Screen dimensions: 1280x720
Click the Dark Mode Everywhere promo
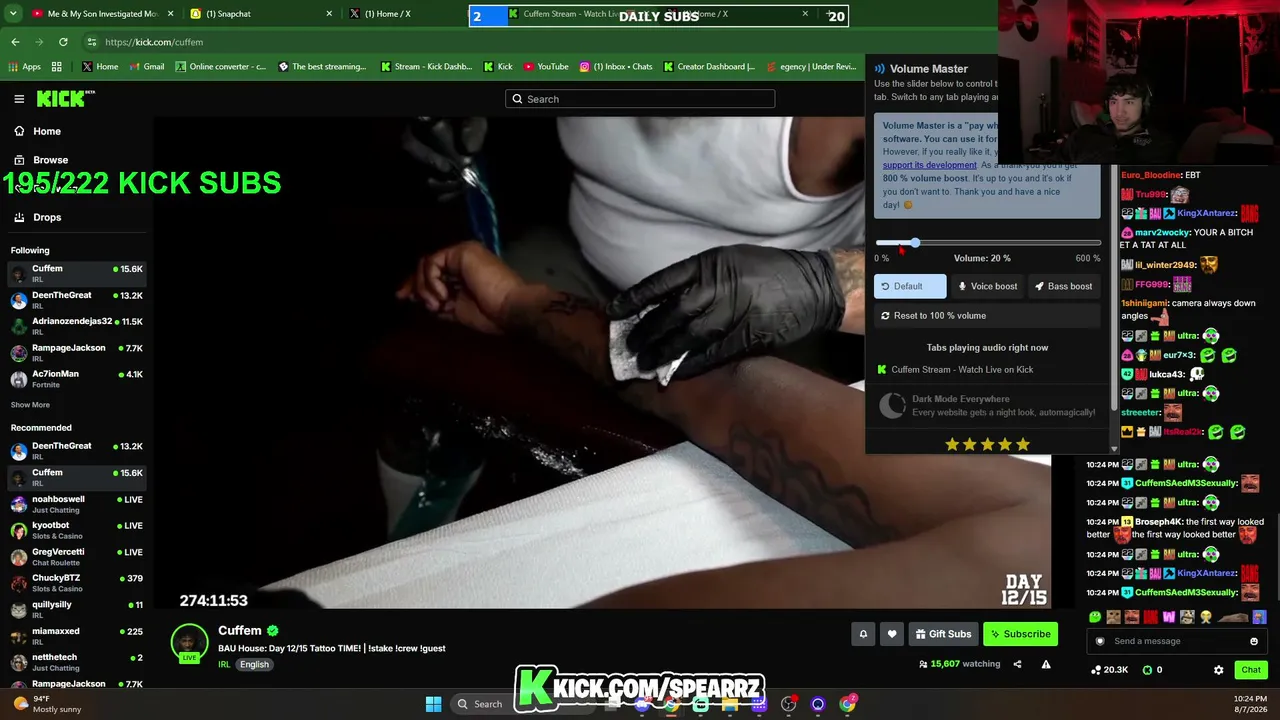[987, 405]
